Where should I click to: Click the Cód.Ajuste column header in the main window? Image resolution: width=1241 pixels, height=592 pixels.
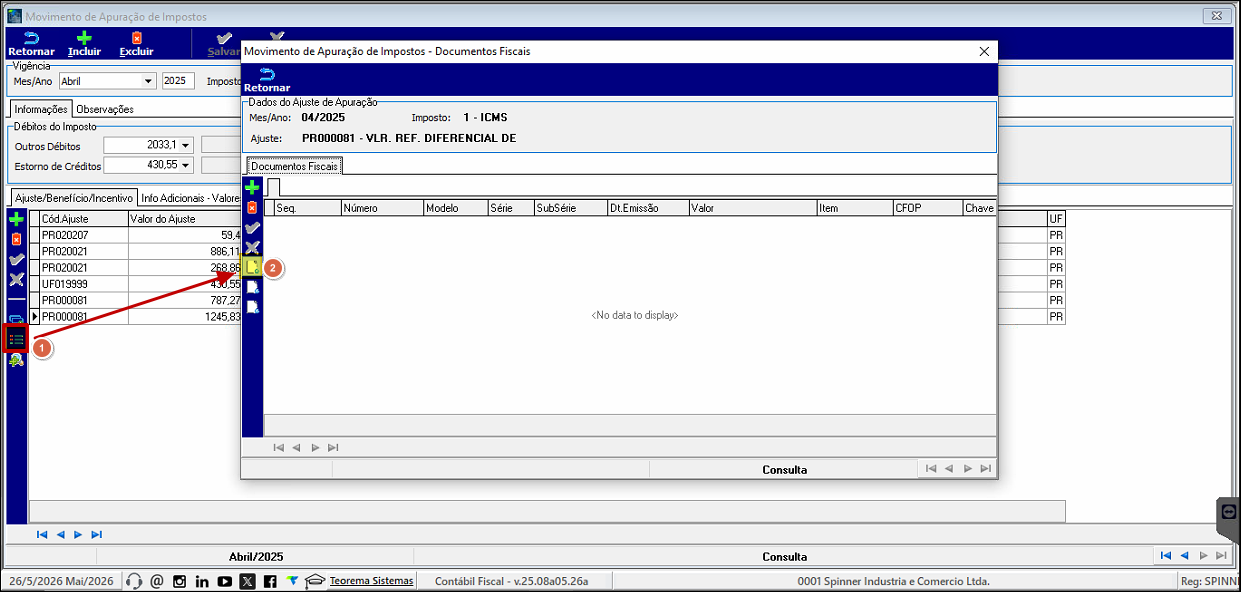(83, 219)
